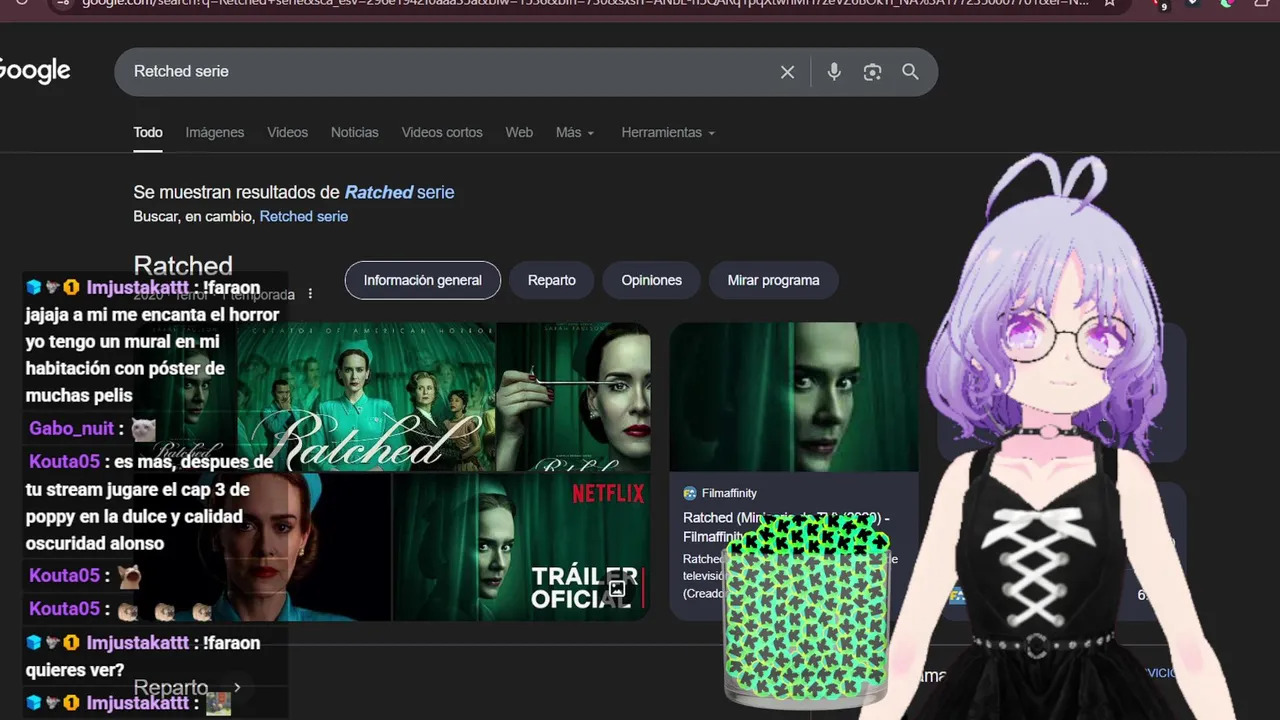The image size is (1280, 720).
Task: Start voice search with the microphone icon
Action: [834, 72]
